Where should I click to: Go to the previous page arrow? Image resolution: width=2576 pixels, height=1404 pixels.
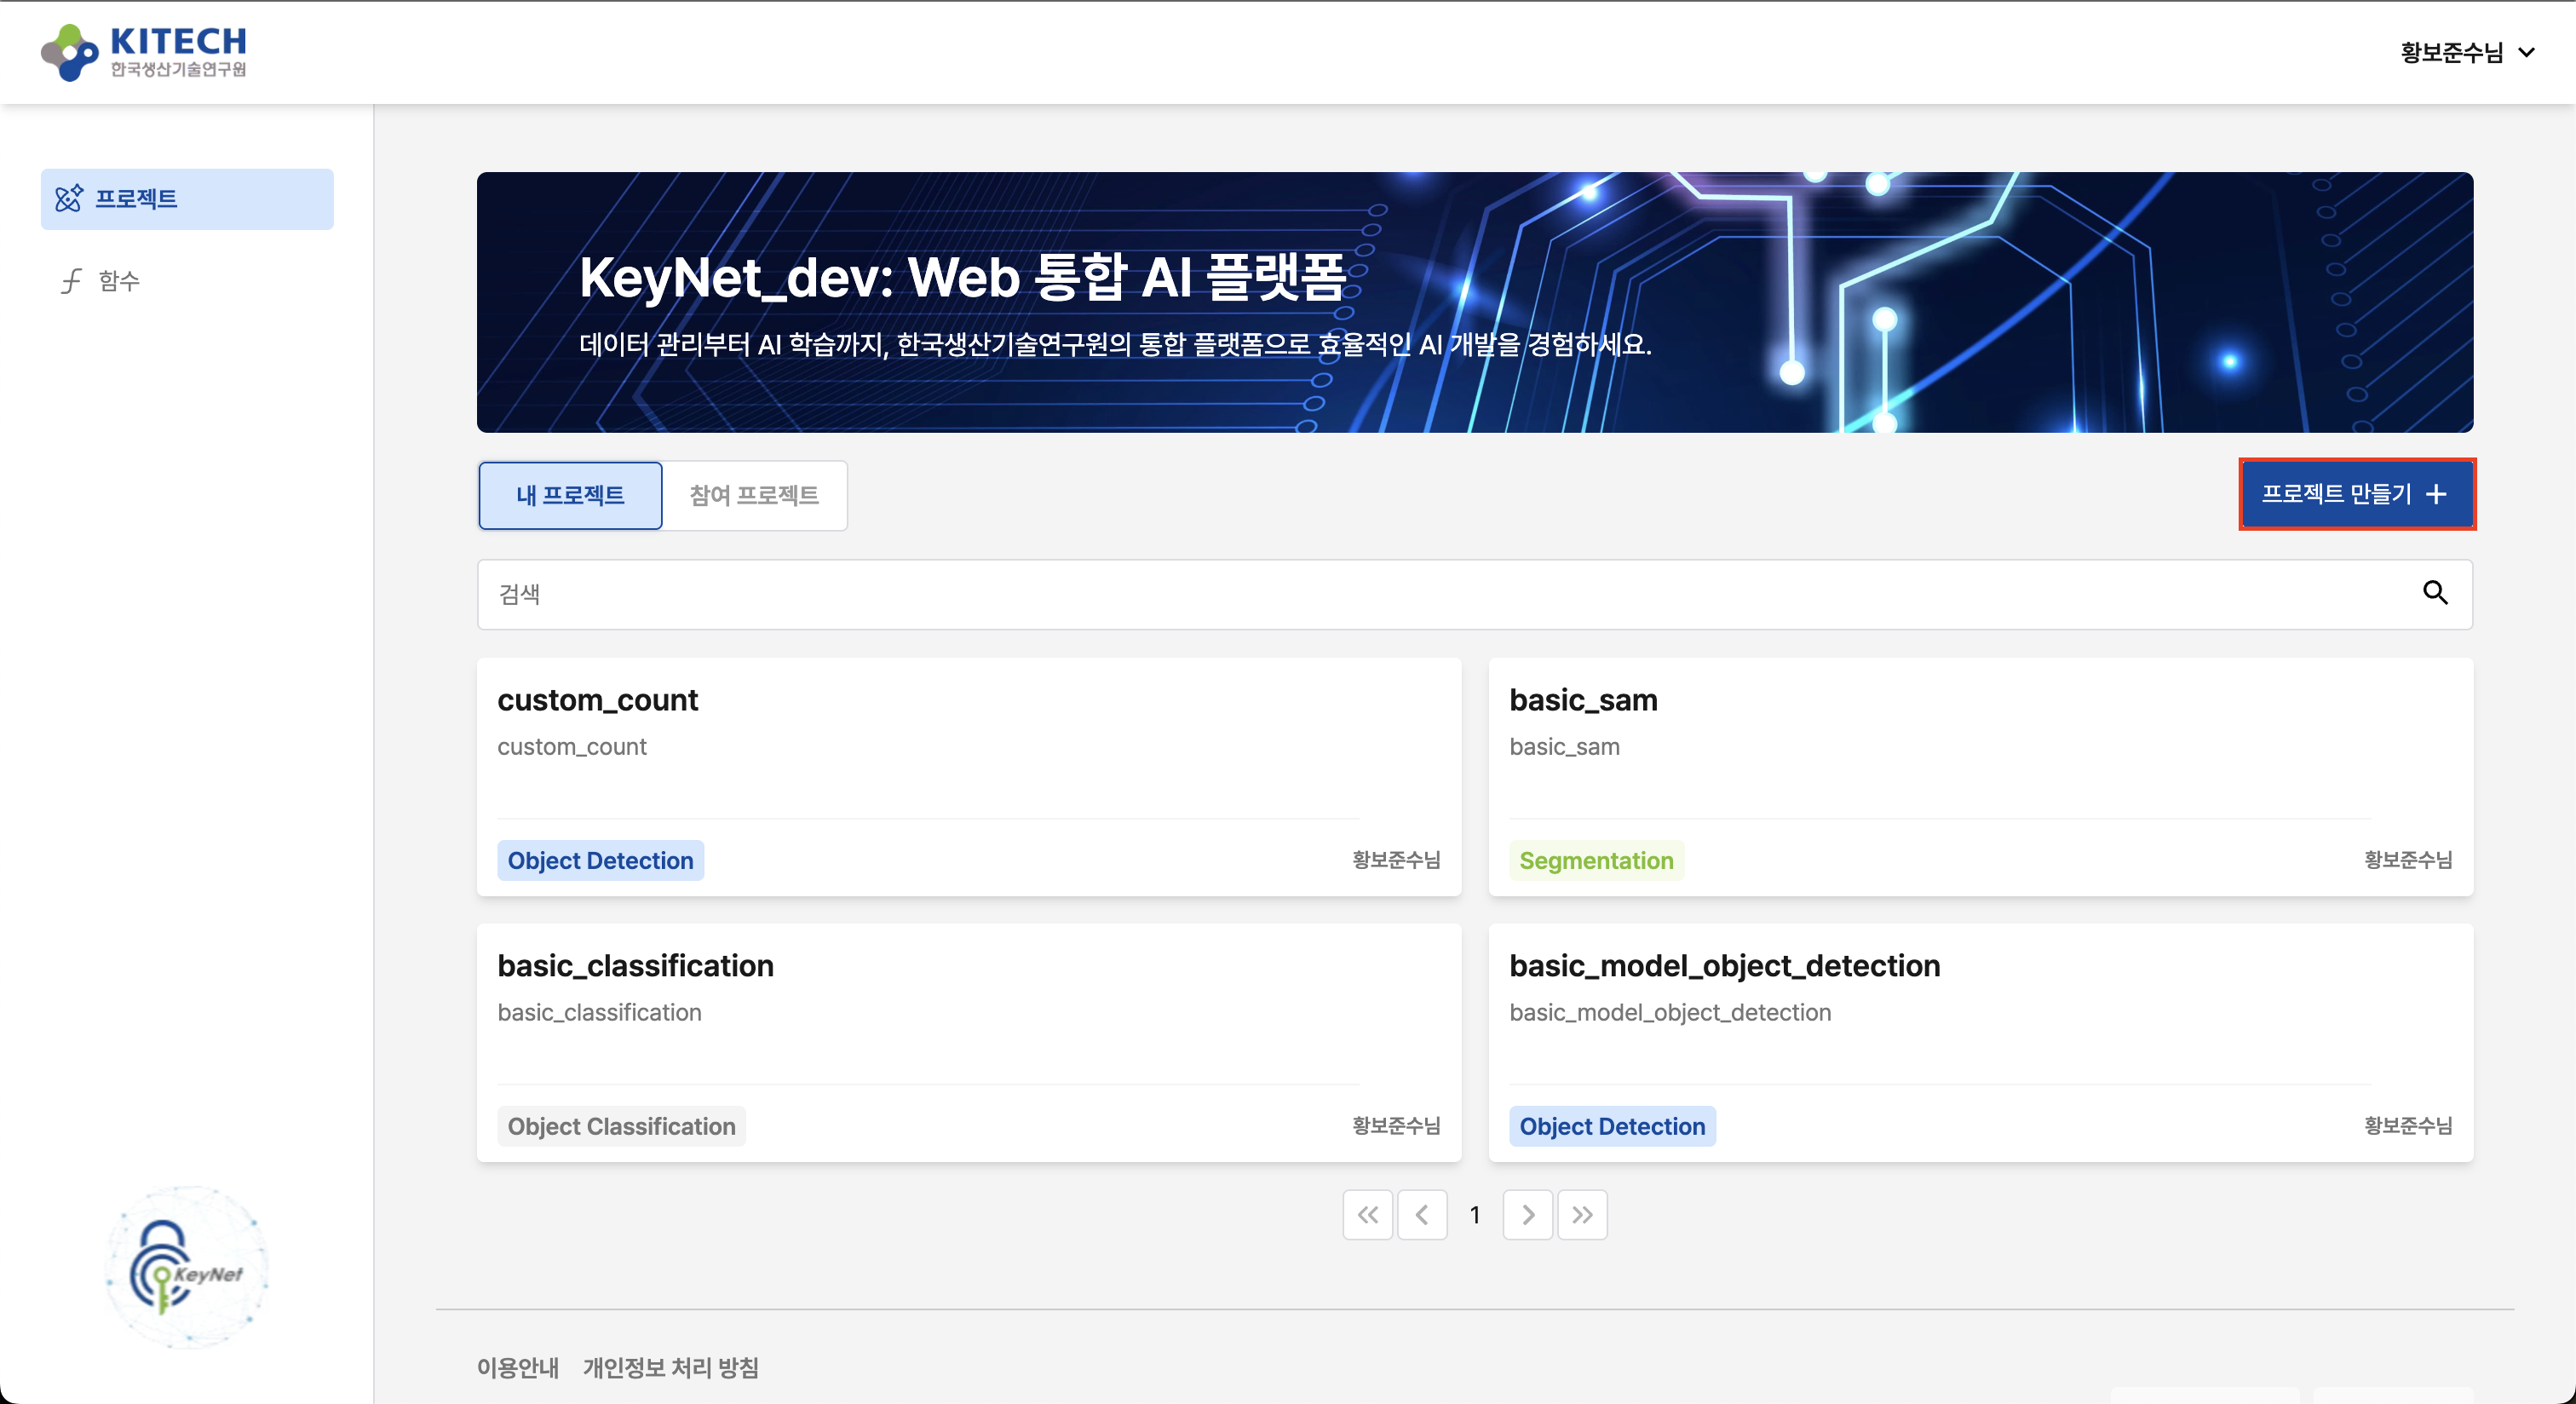[1421, 1214]
